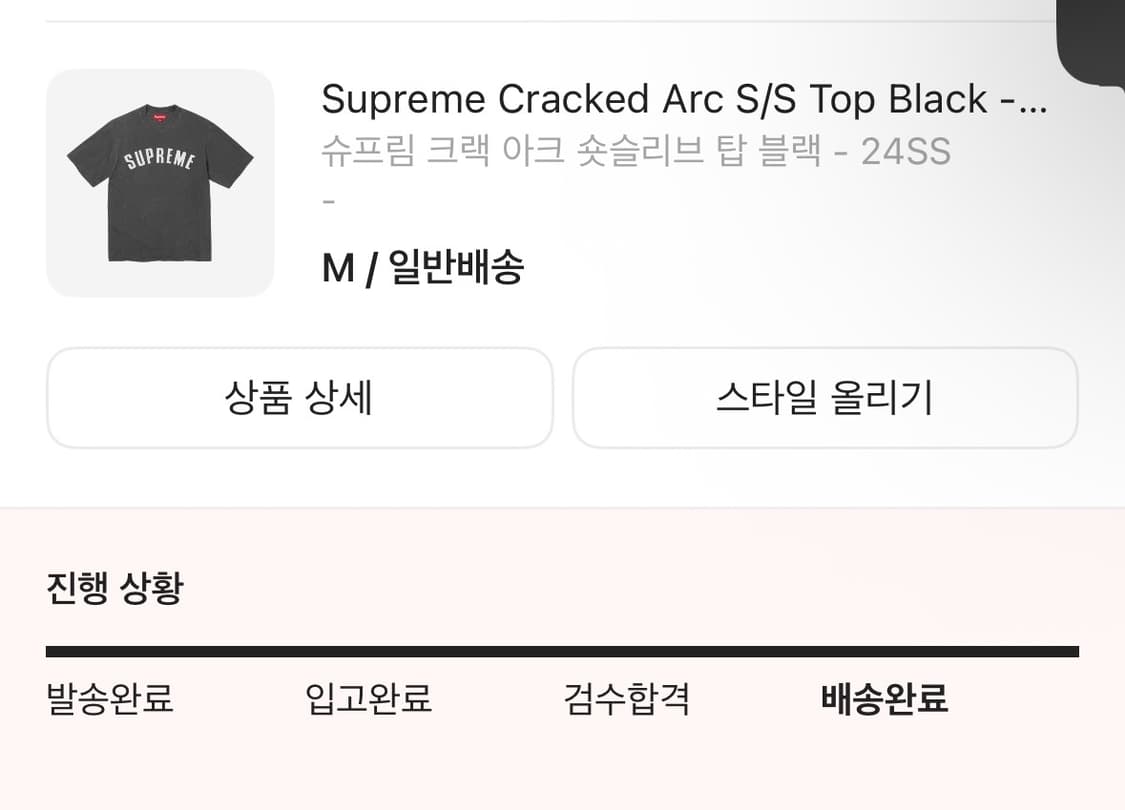Viewport: 1125px width, 810px height.
Task: Select the 발송완료 progress step
Action: 110,698
